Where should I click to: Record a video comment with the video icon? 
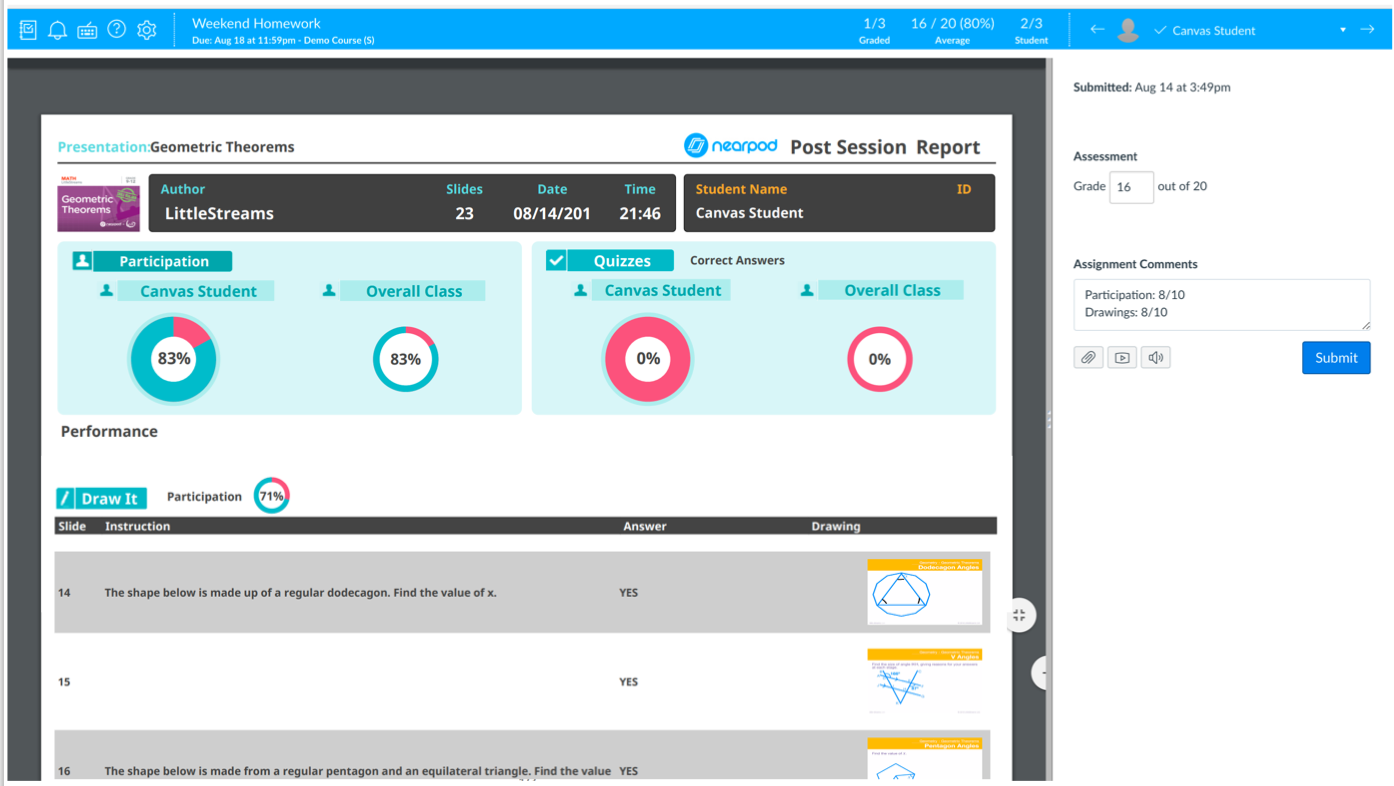tap(1121, 356)
